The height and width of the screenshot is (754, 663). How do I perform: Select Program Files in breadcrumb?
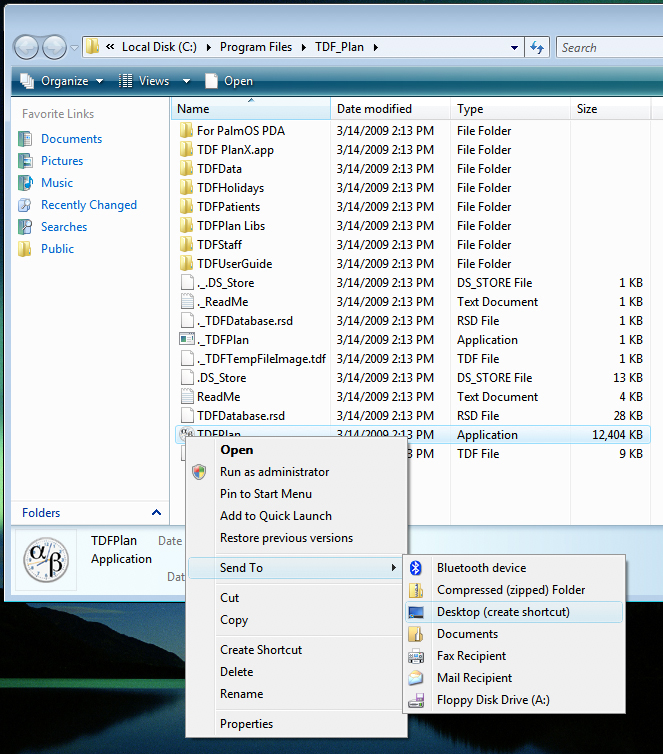(256, 47)
